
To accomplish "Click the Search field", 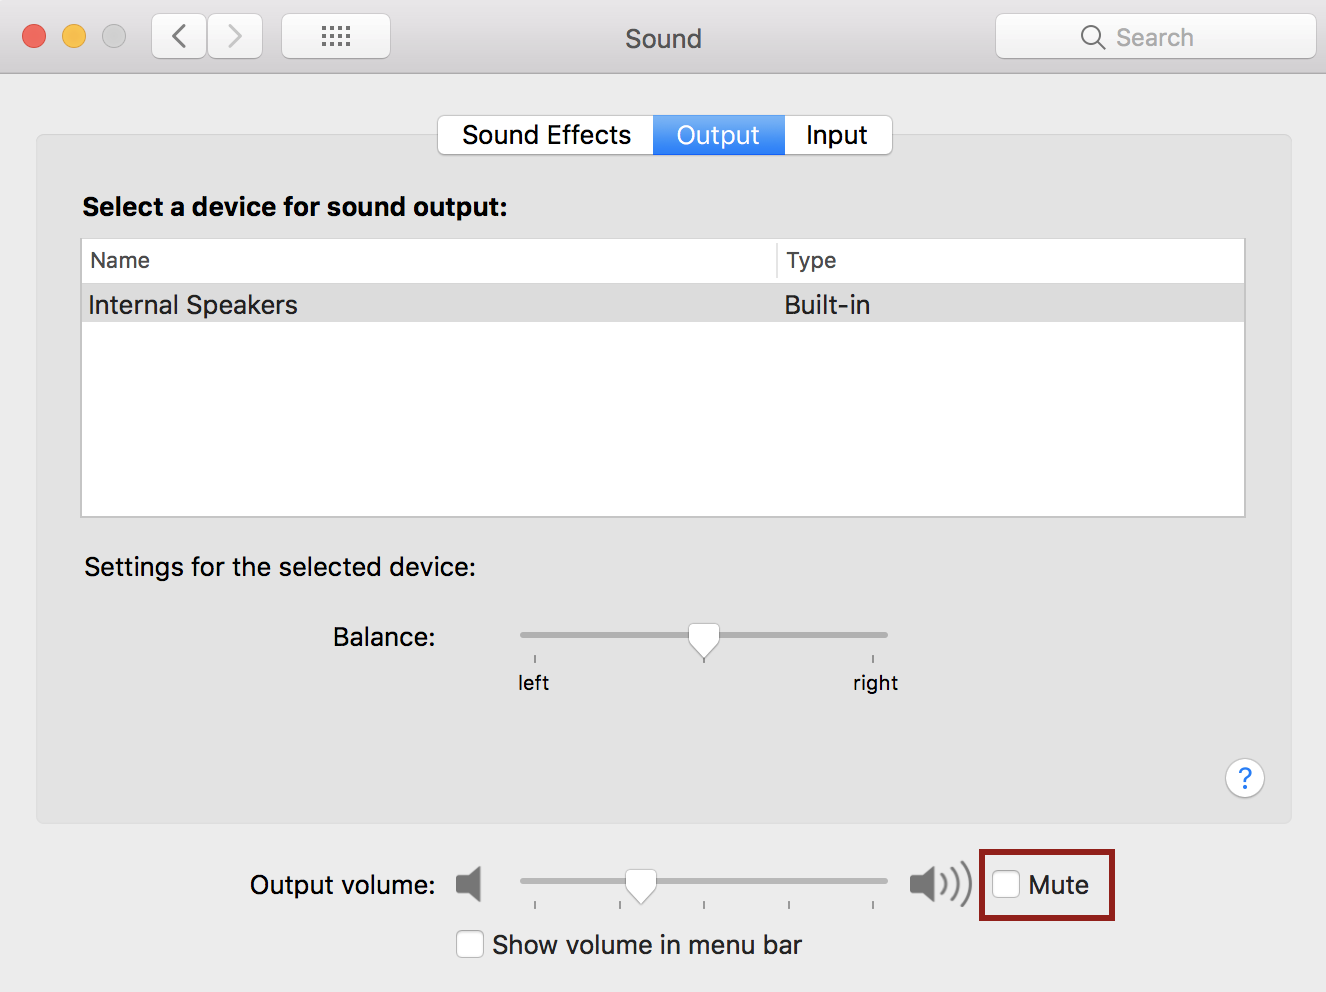I will tap(1156, 37).
